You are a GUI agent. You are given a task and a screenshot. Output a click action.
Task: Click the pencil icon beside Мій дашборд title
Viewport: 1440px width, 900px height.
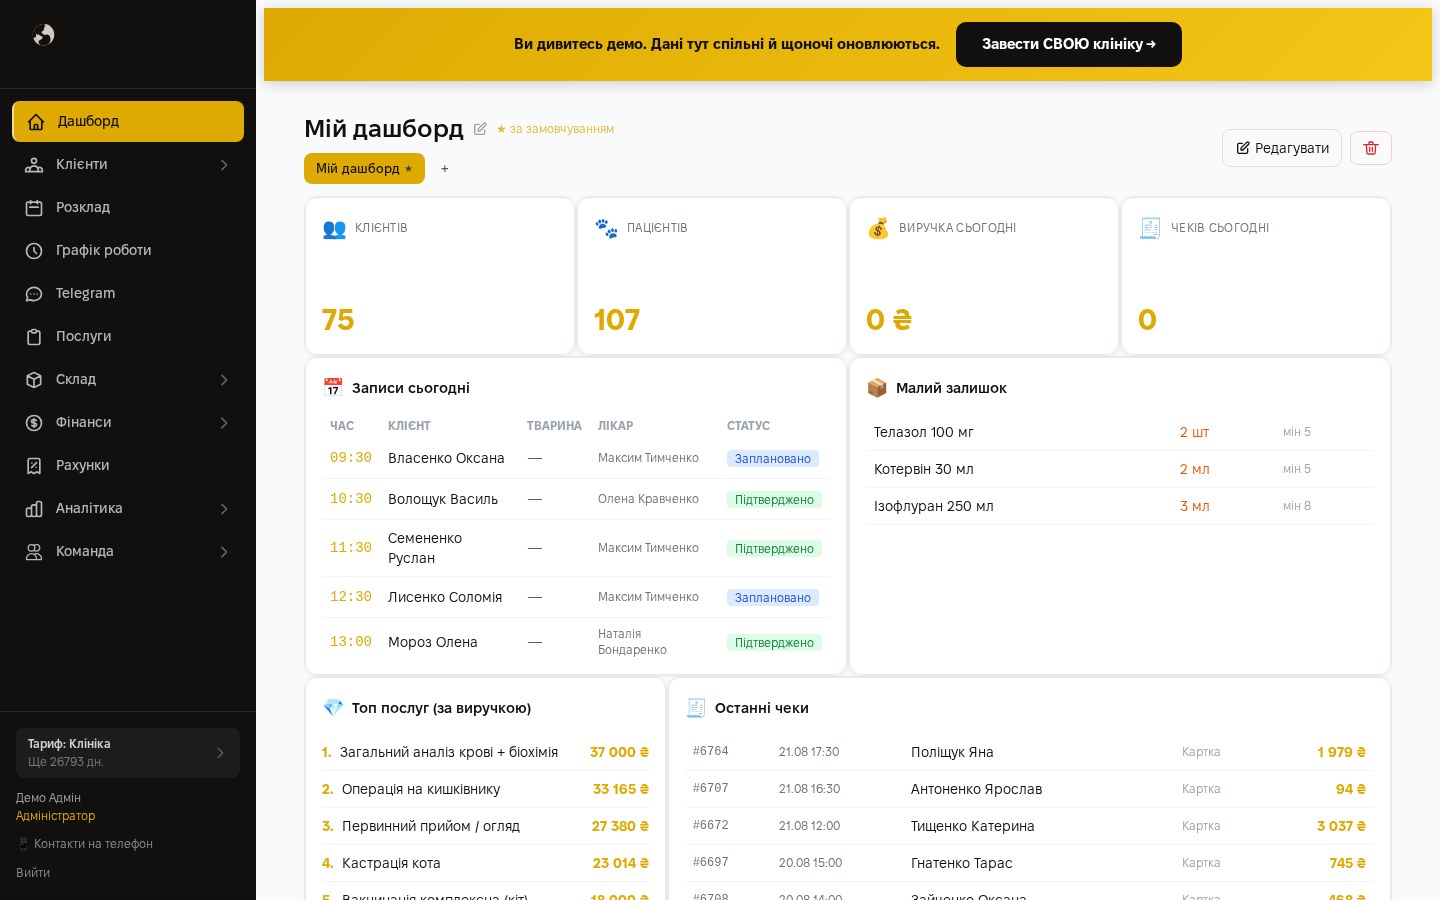[480, 129]
